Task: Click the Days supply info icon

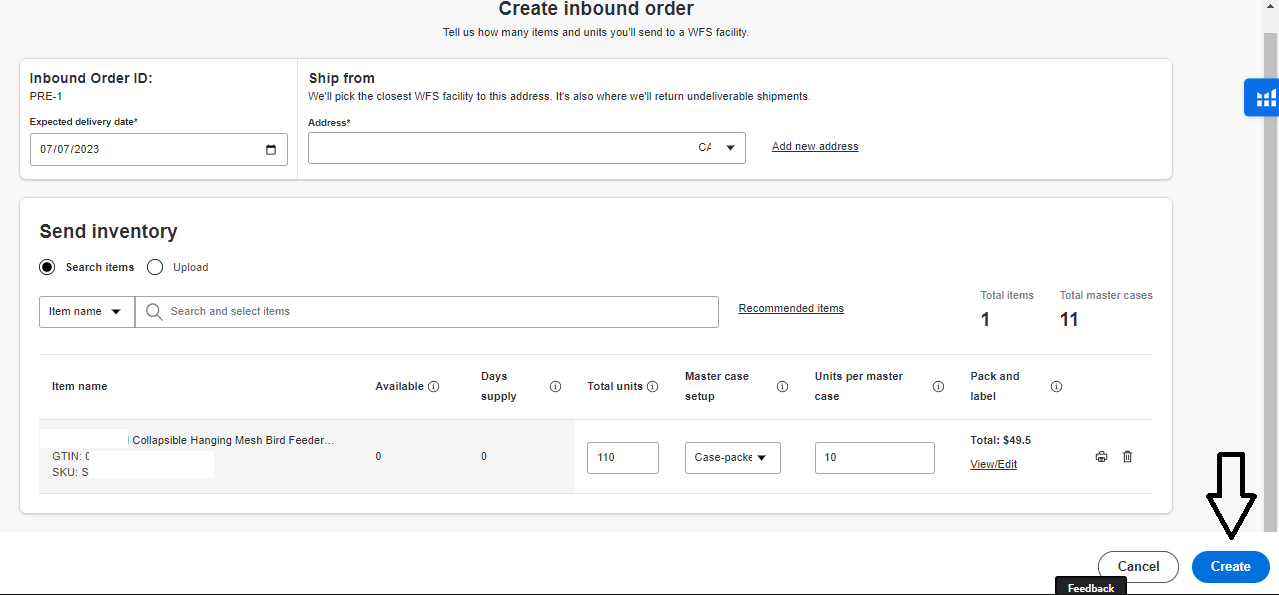Action: pos(555,387)
